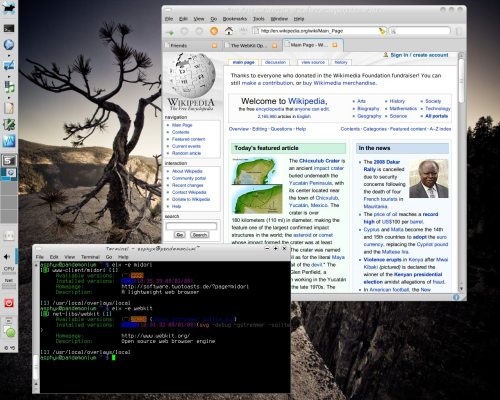
Task: Focus the Wikipedia sidebar search box
Action: [x=191, y=226]
